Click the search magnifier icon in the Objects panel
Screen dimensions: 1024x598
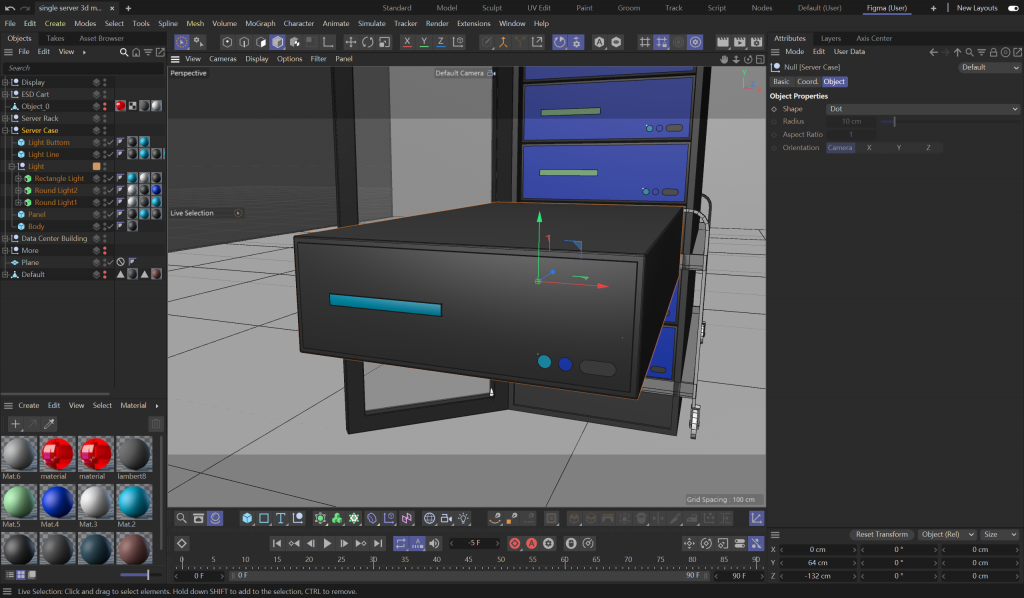tap(123, 51)
